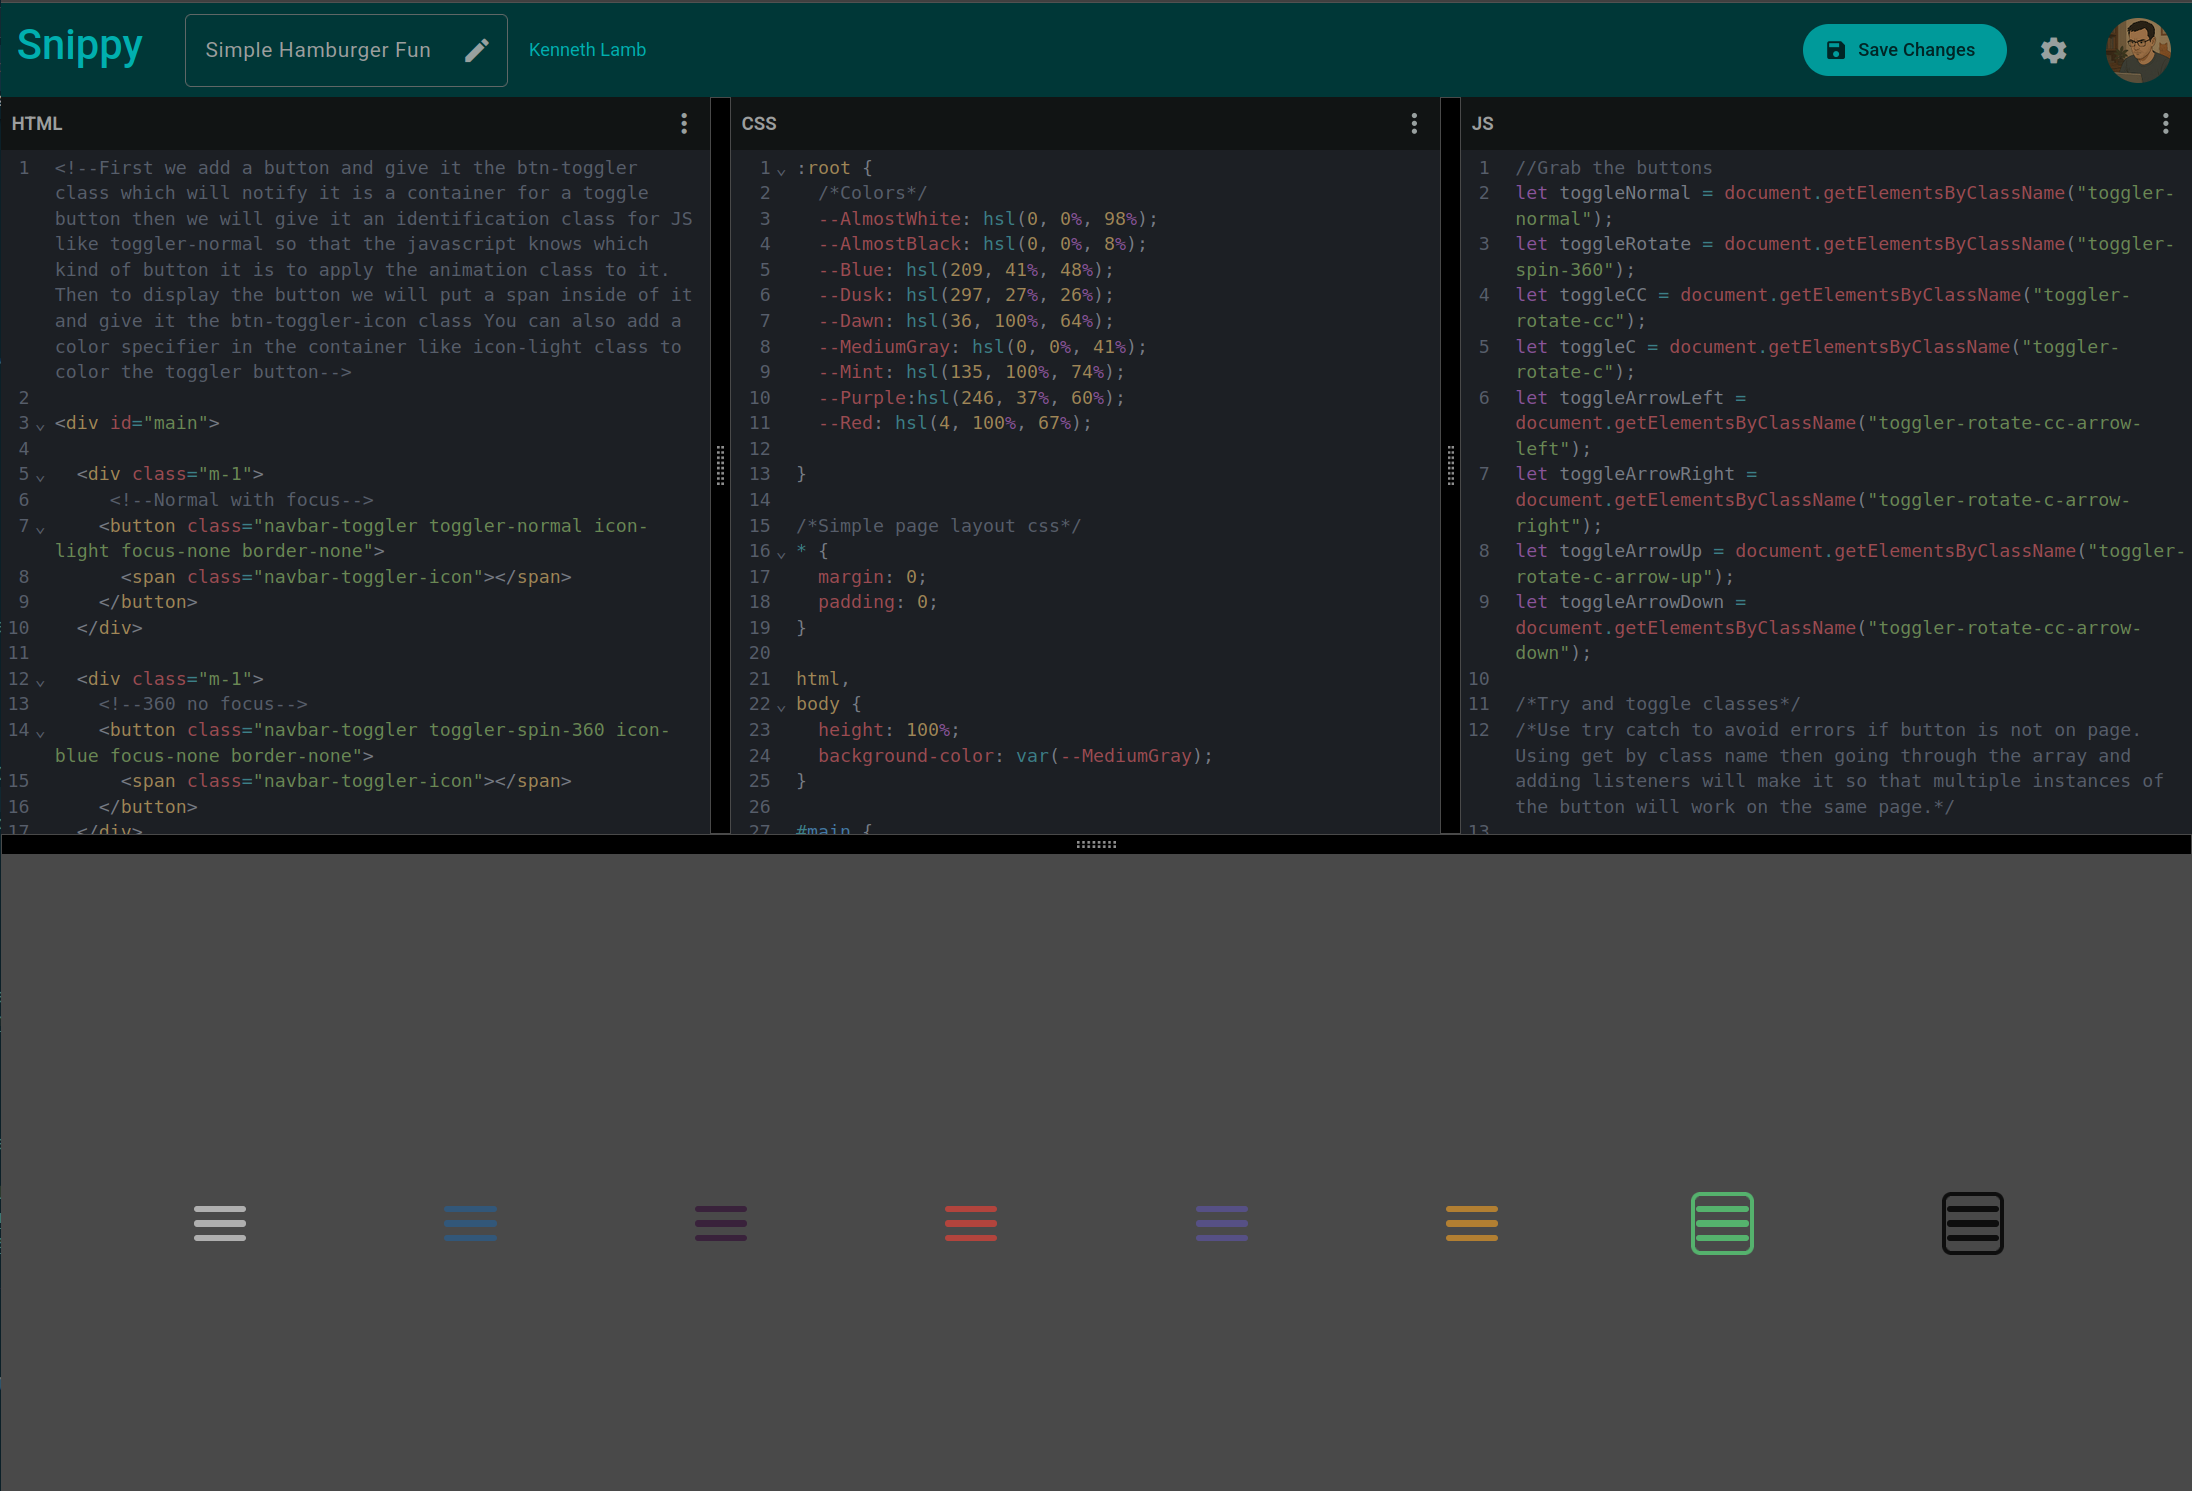This screenshot has width=2192, height=1491.
Task: Collapse HTML line 7 button fold arrow
Action: click(41, 529)
